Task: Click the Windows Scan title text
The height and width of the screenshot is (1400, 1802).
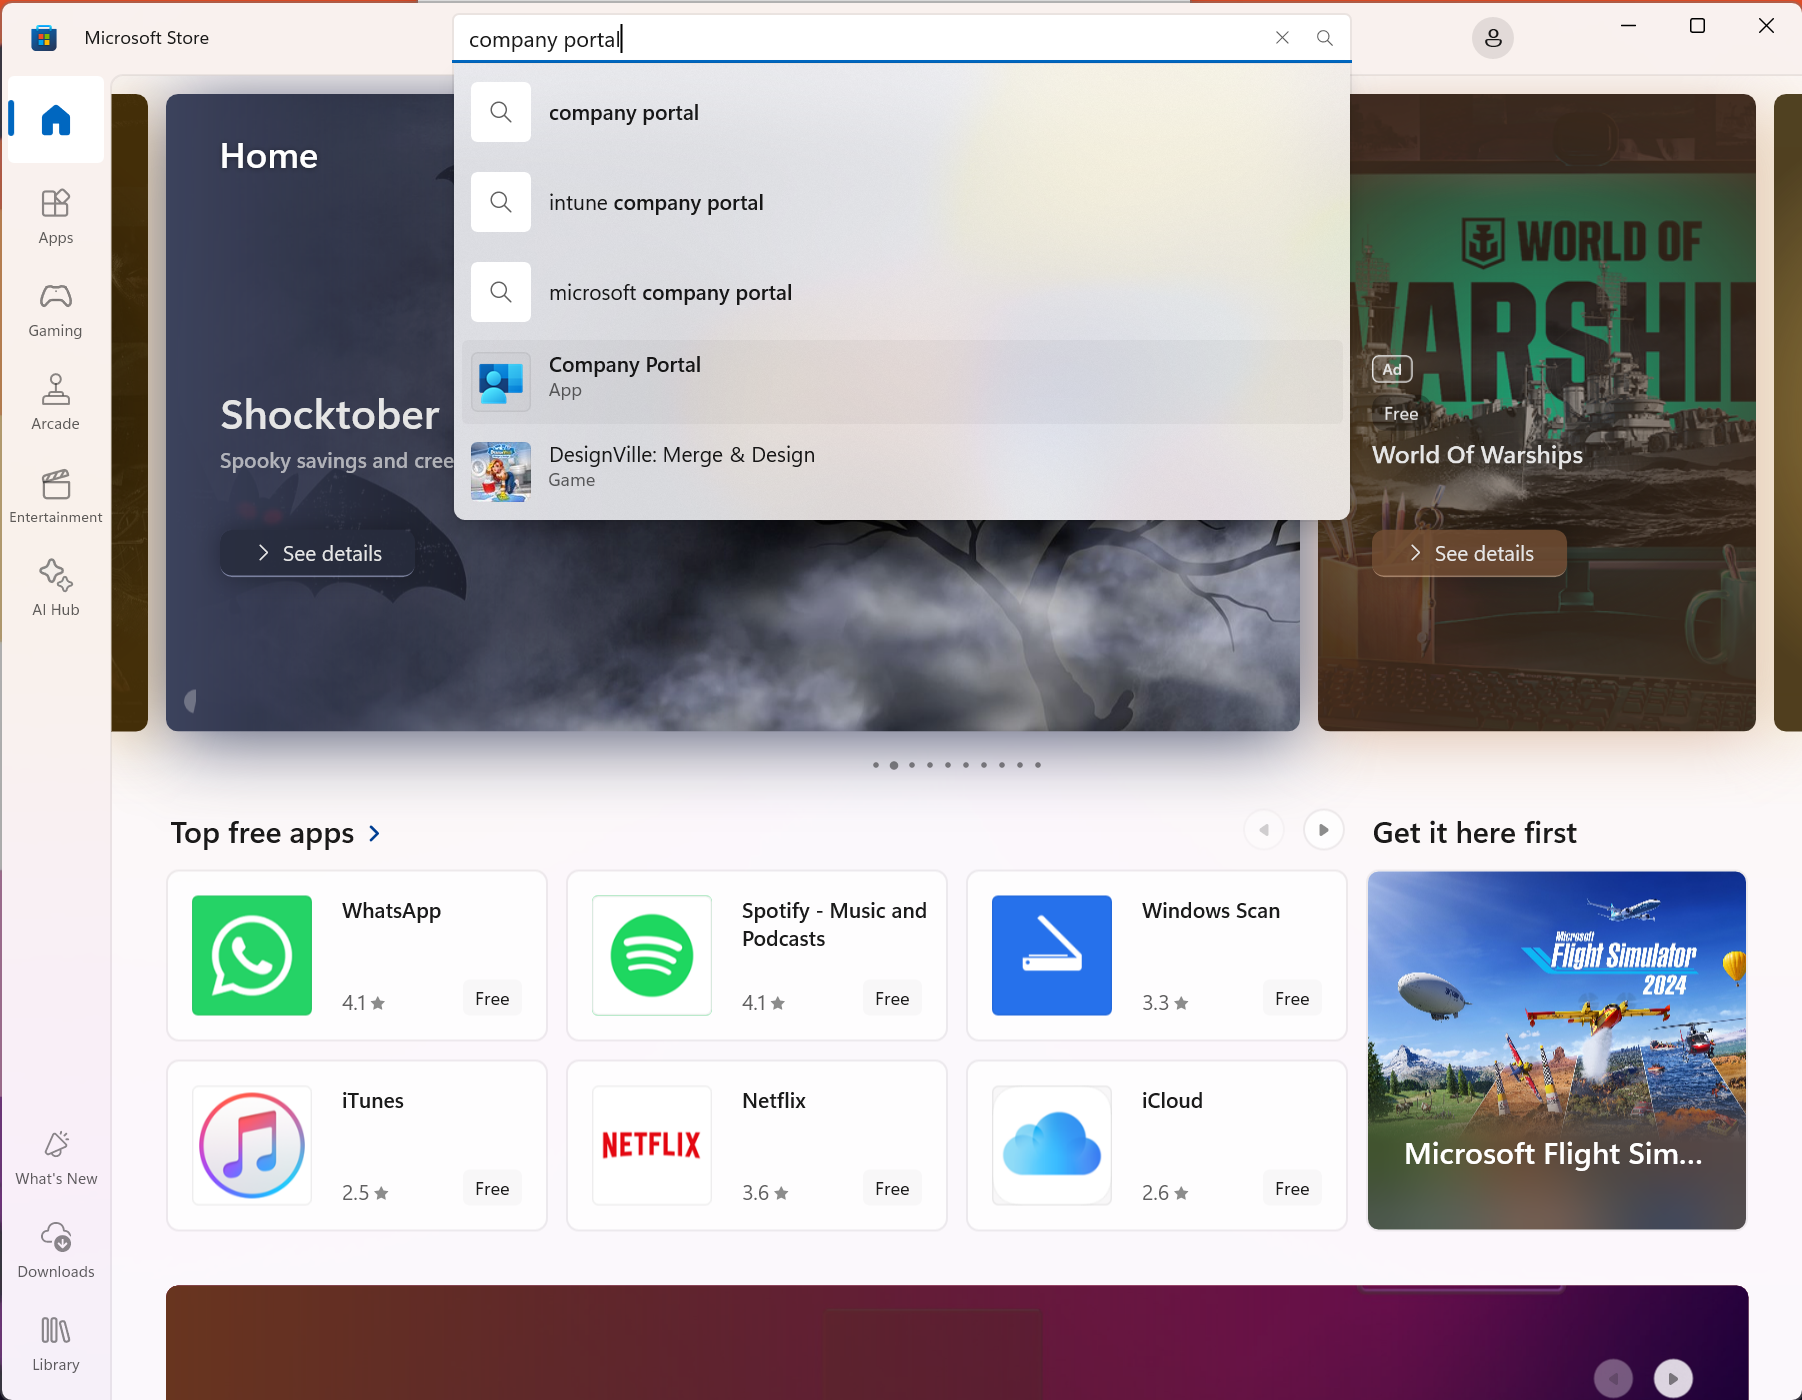Action: pos(1211,911)
